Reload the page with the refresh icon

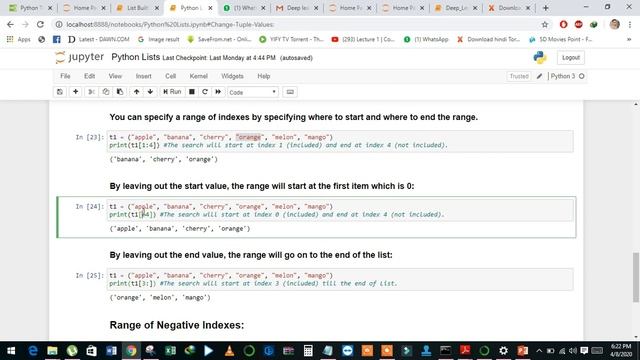tap(40, 24)
